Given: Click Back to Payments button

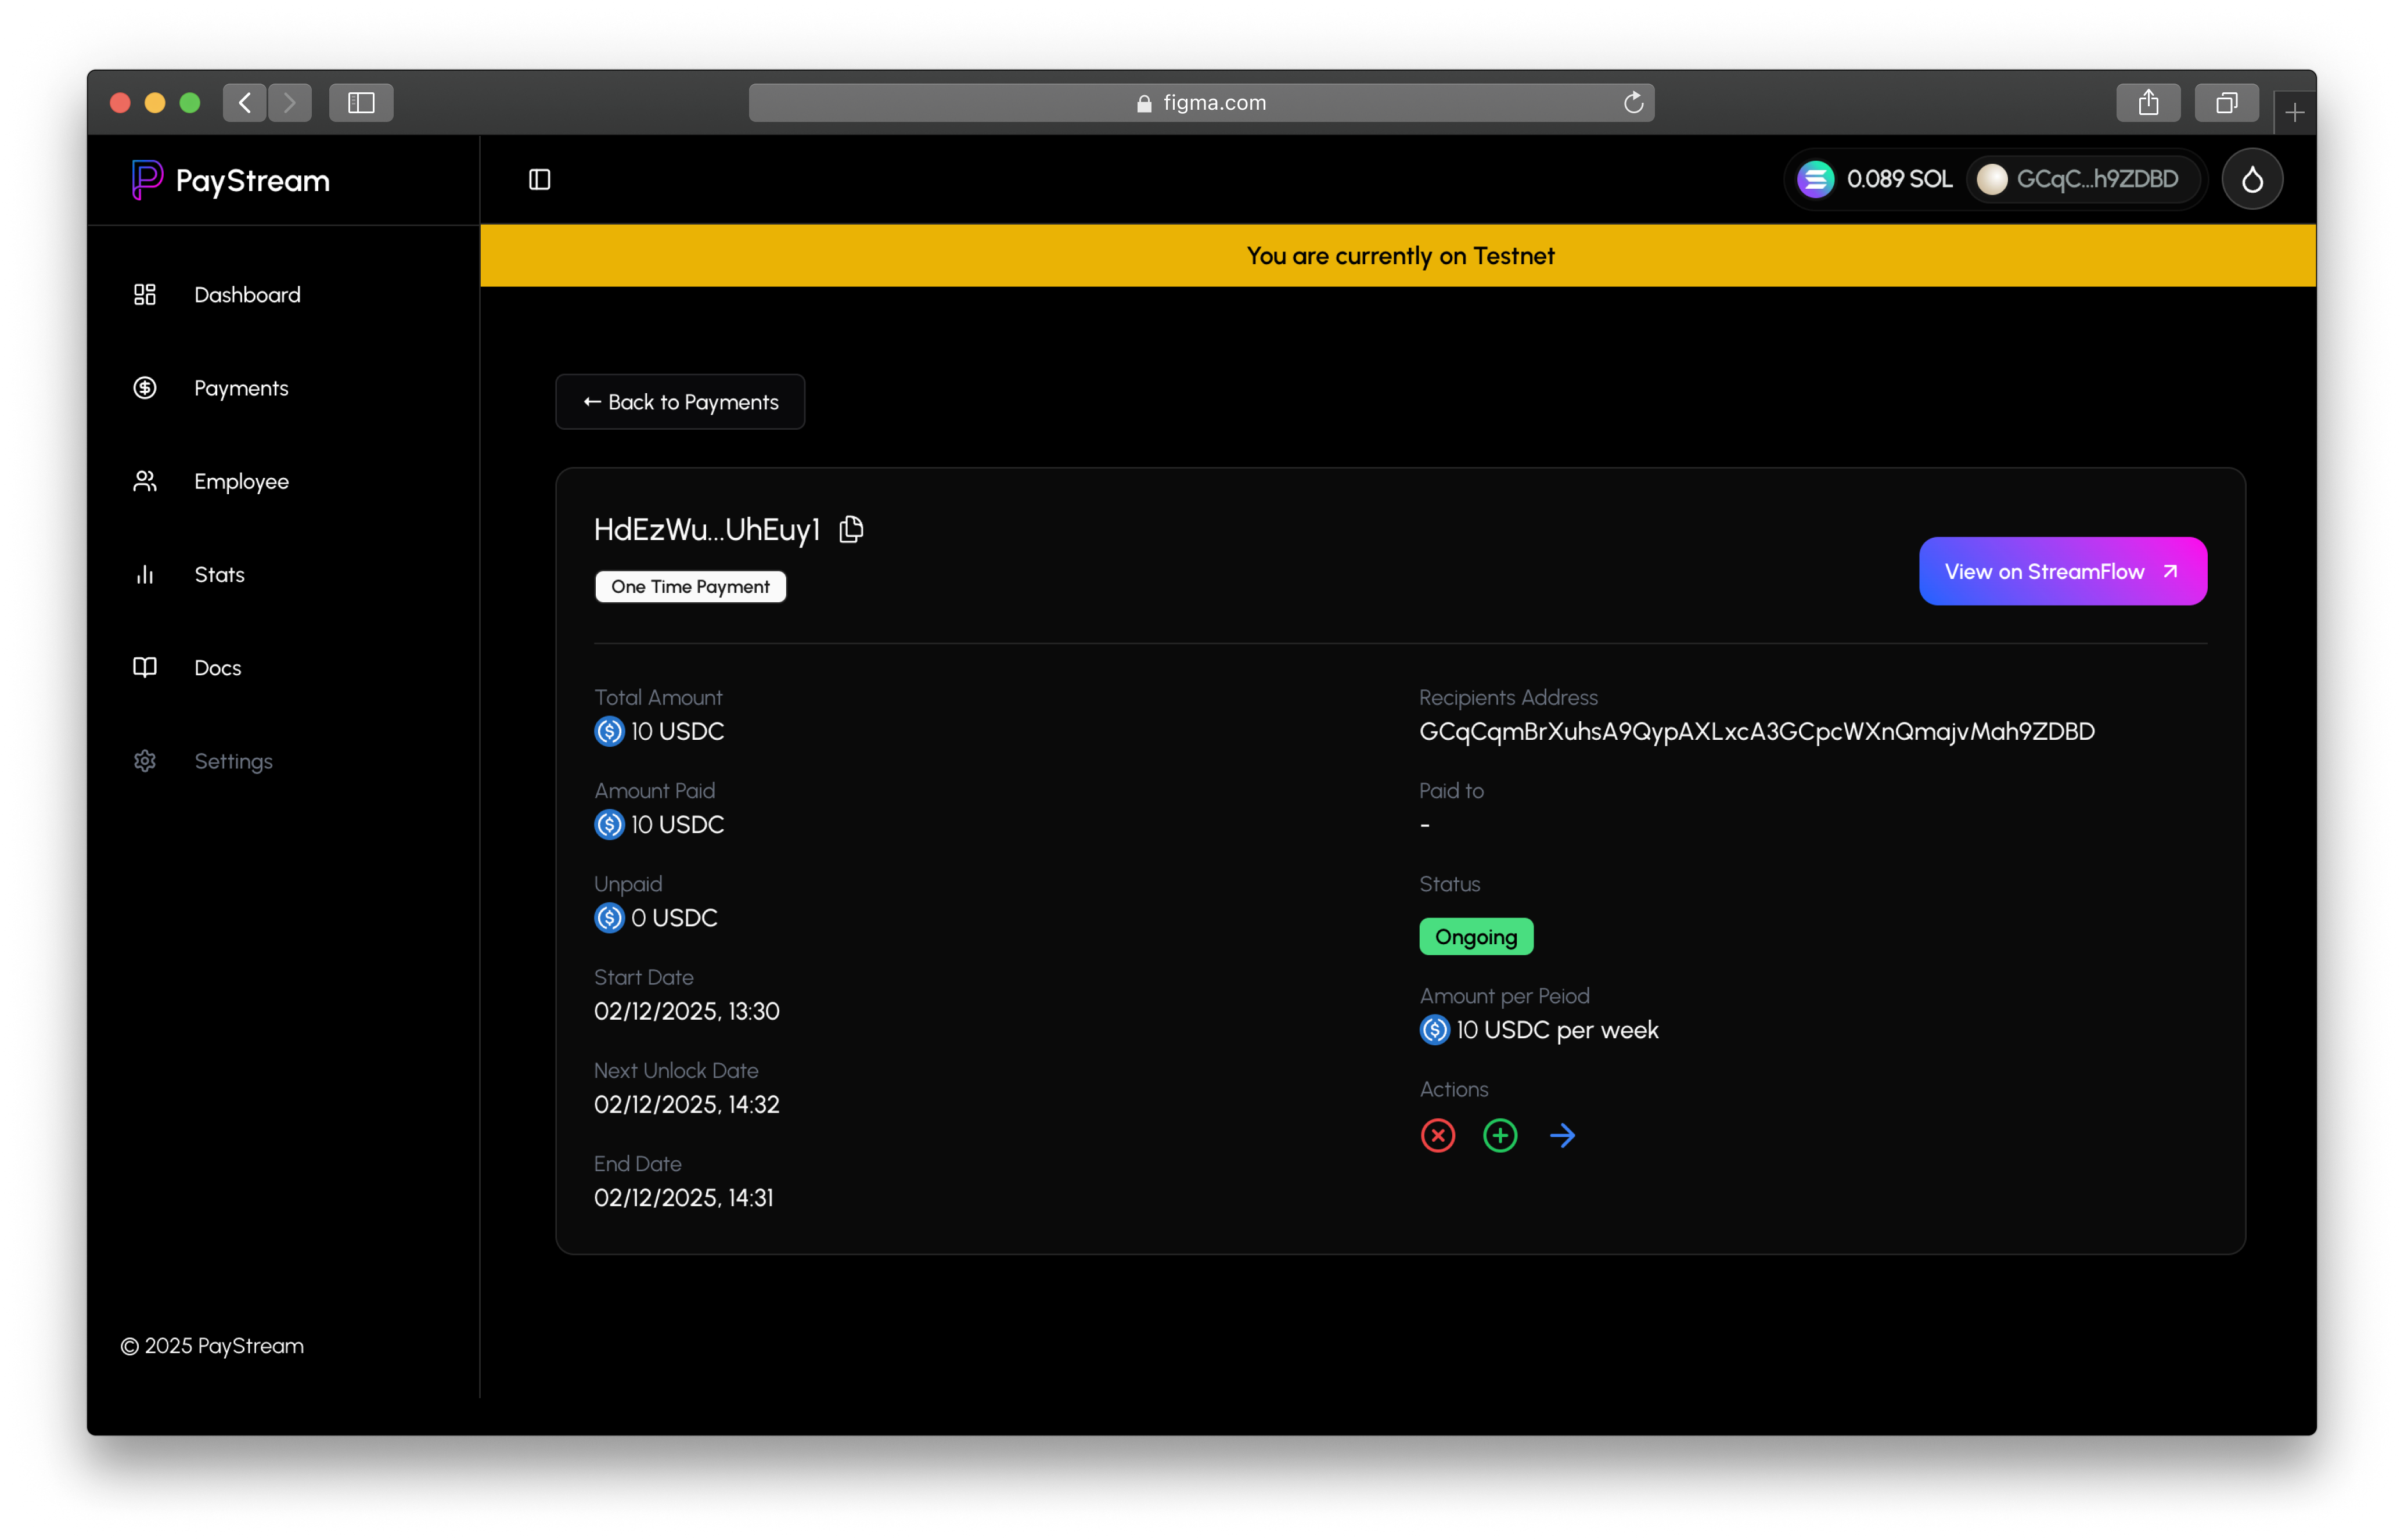Looking at the screenshot, I should point(680,402).
